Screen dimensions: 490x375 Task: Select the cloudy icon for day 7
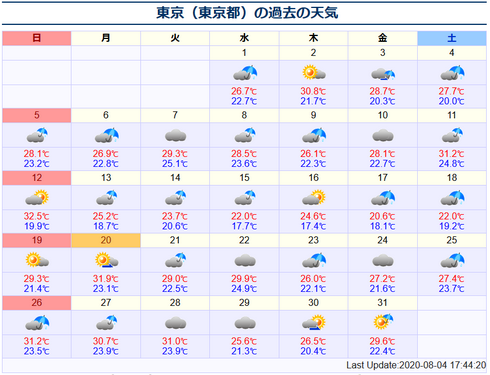pos(175,136)
